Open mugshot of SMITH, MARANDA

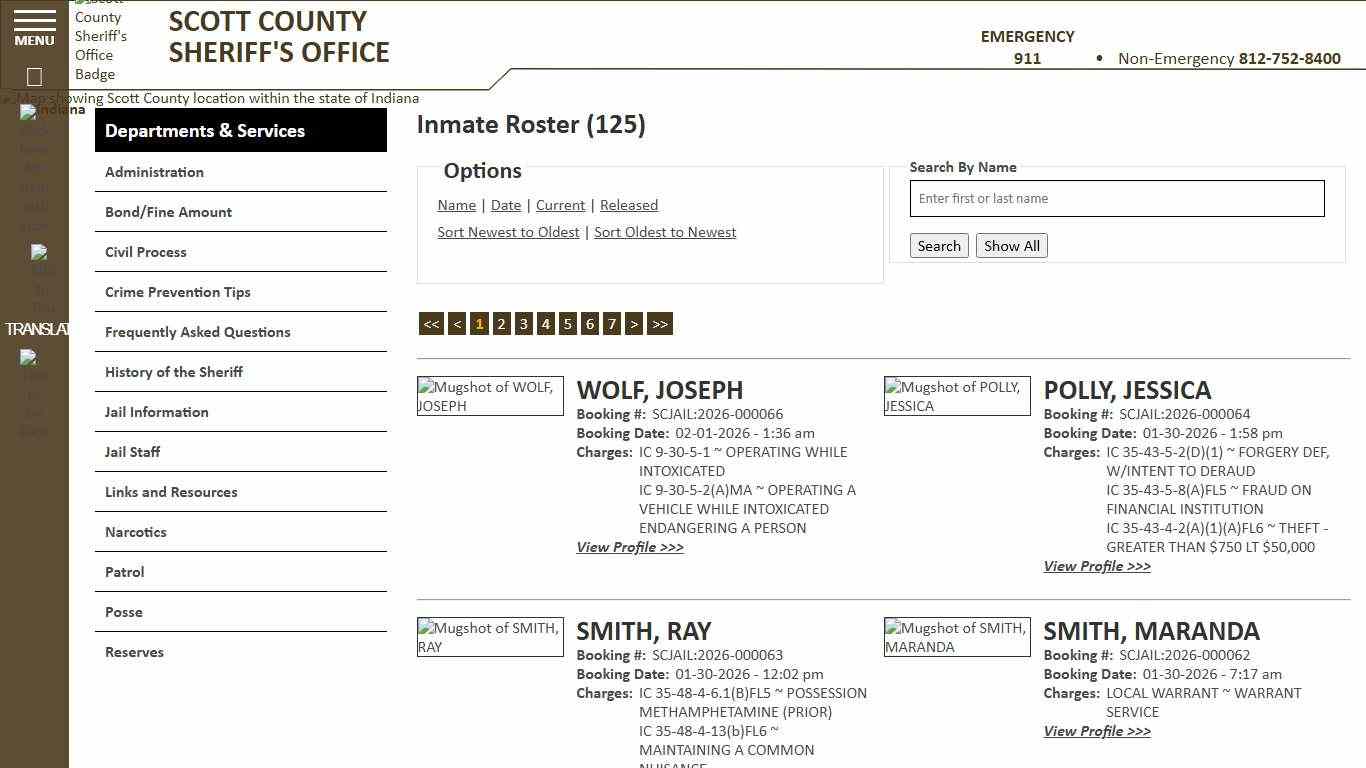point(956,636)
